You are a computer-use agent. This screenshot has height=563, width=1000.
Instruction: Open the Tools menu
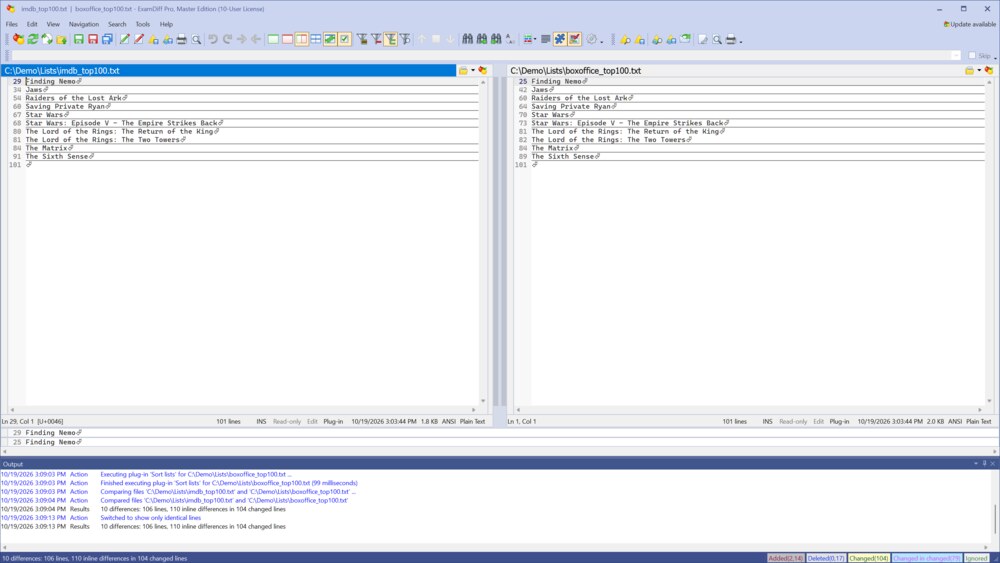(x=142, y=24)
